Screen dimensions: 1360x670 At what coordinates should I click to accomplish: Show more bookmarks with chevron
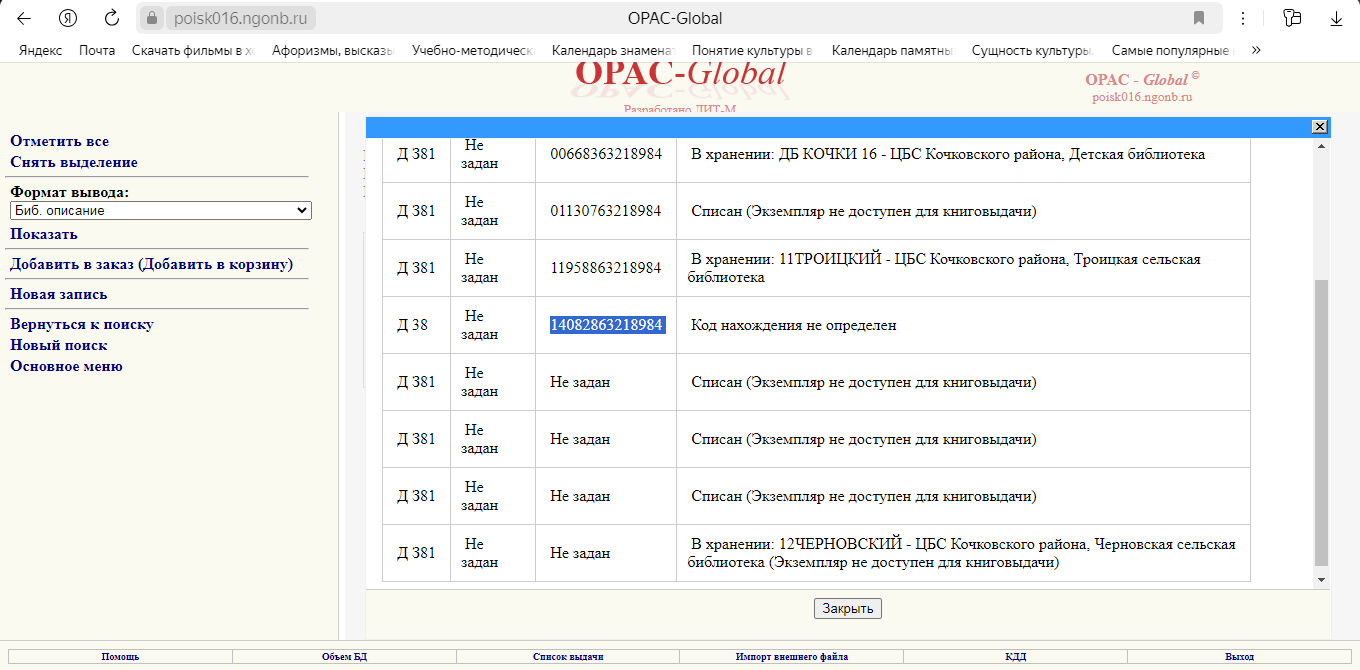(1256, 49)
